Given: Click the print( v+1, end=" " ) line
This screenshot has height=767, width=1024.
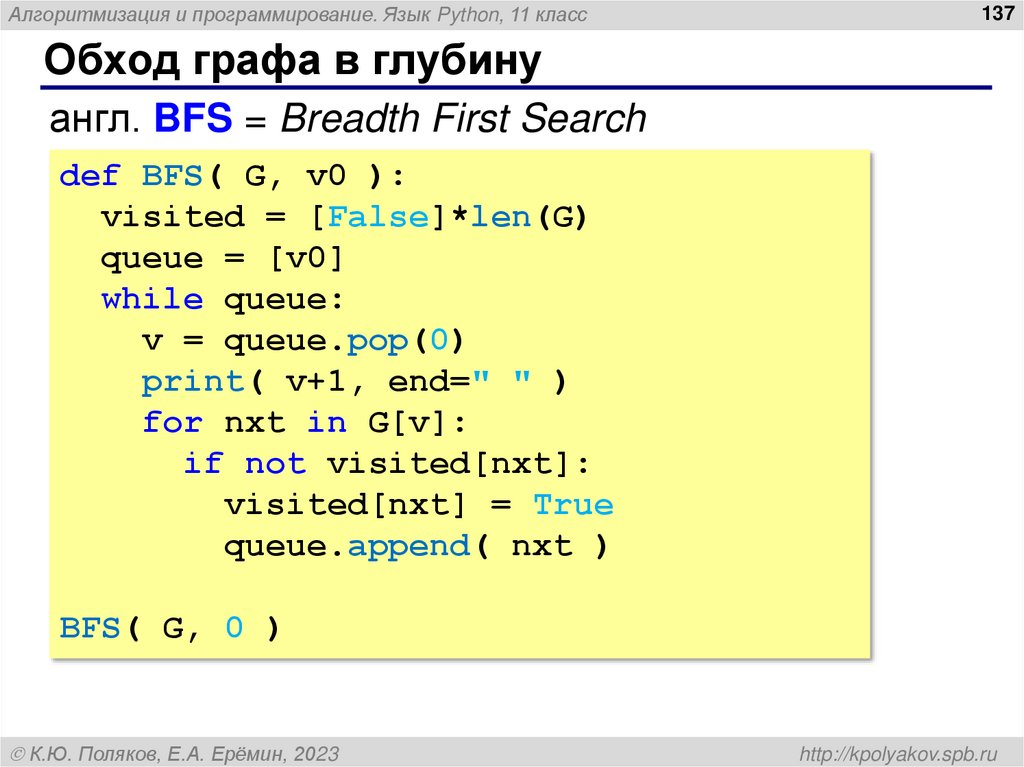Looking at the screenshot, I should point(354,382).
